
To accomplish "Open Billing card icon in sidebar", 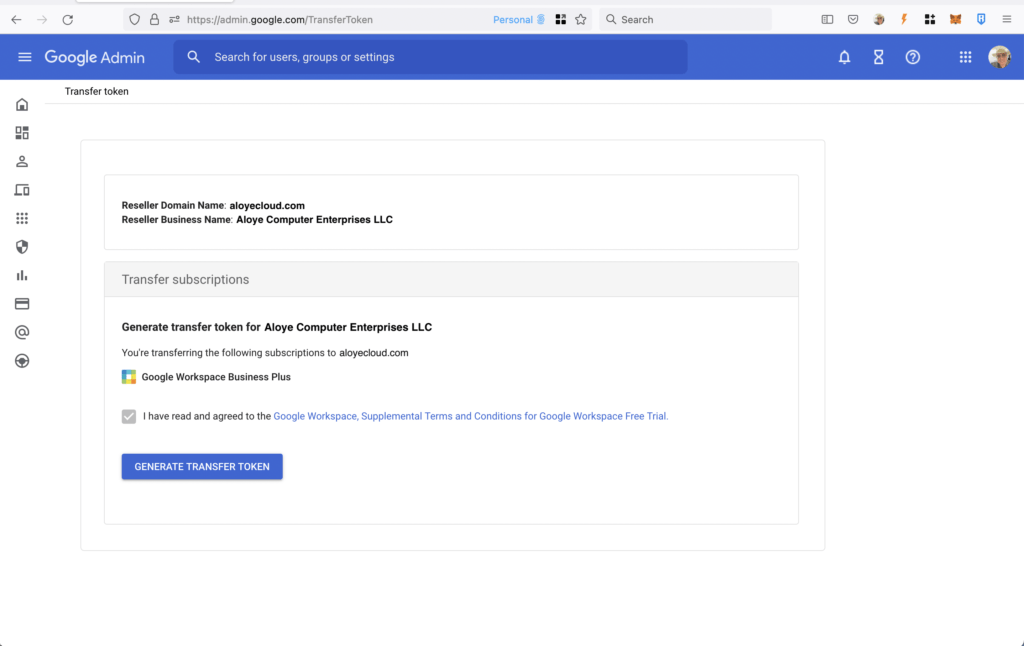I will click(x=22, y=304).
